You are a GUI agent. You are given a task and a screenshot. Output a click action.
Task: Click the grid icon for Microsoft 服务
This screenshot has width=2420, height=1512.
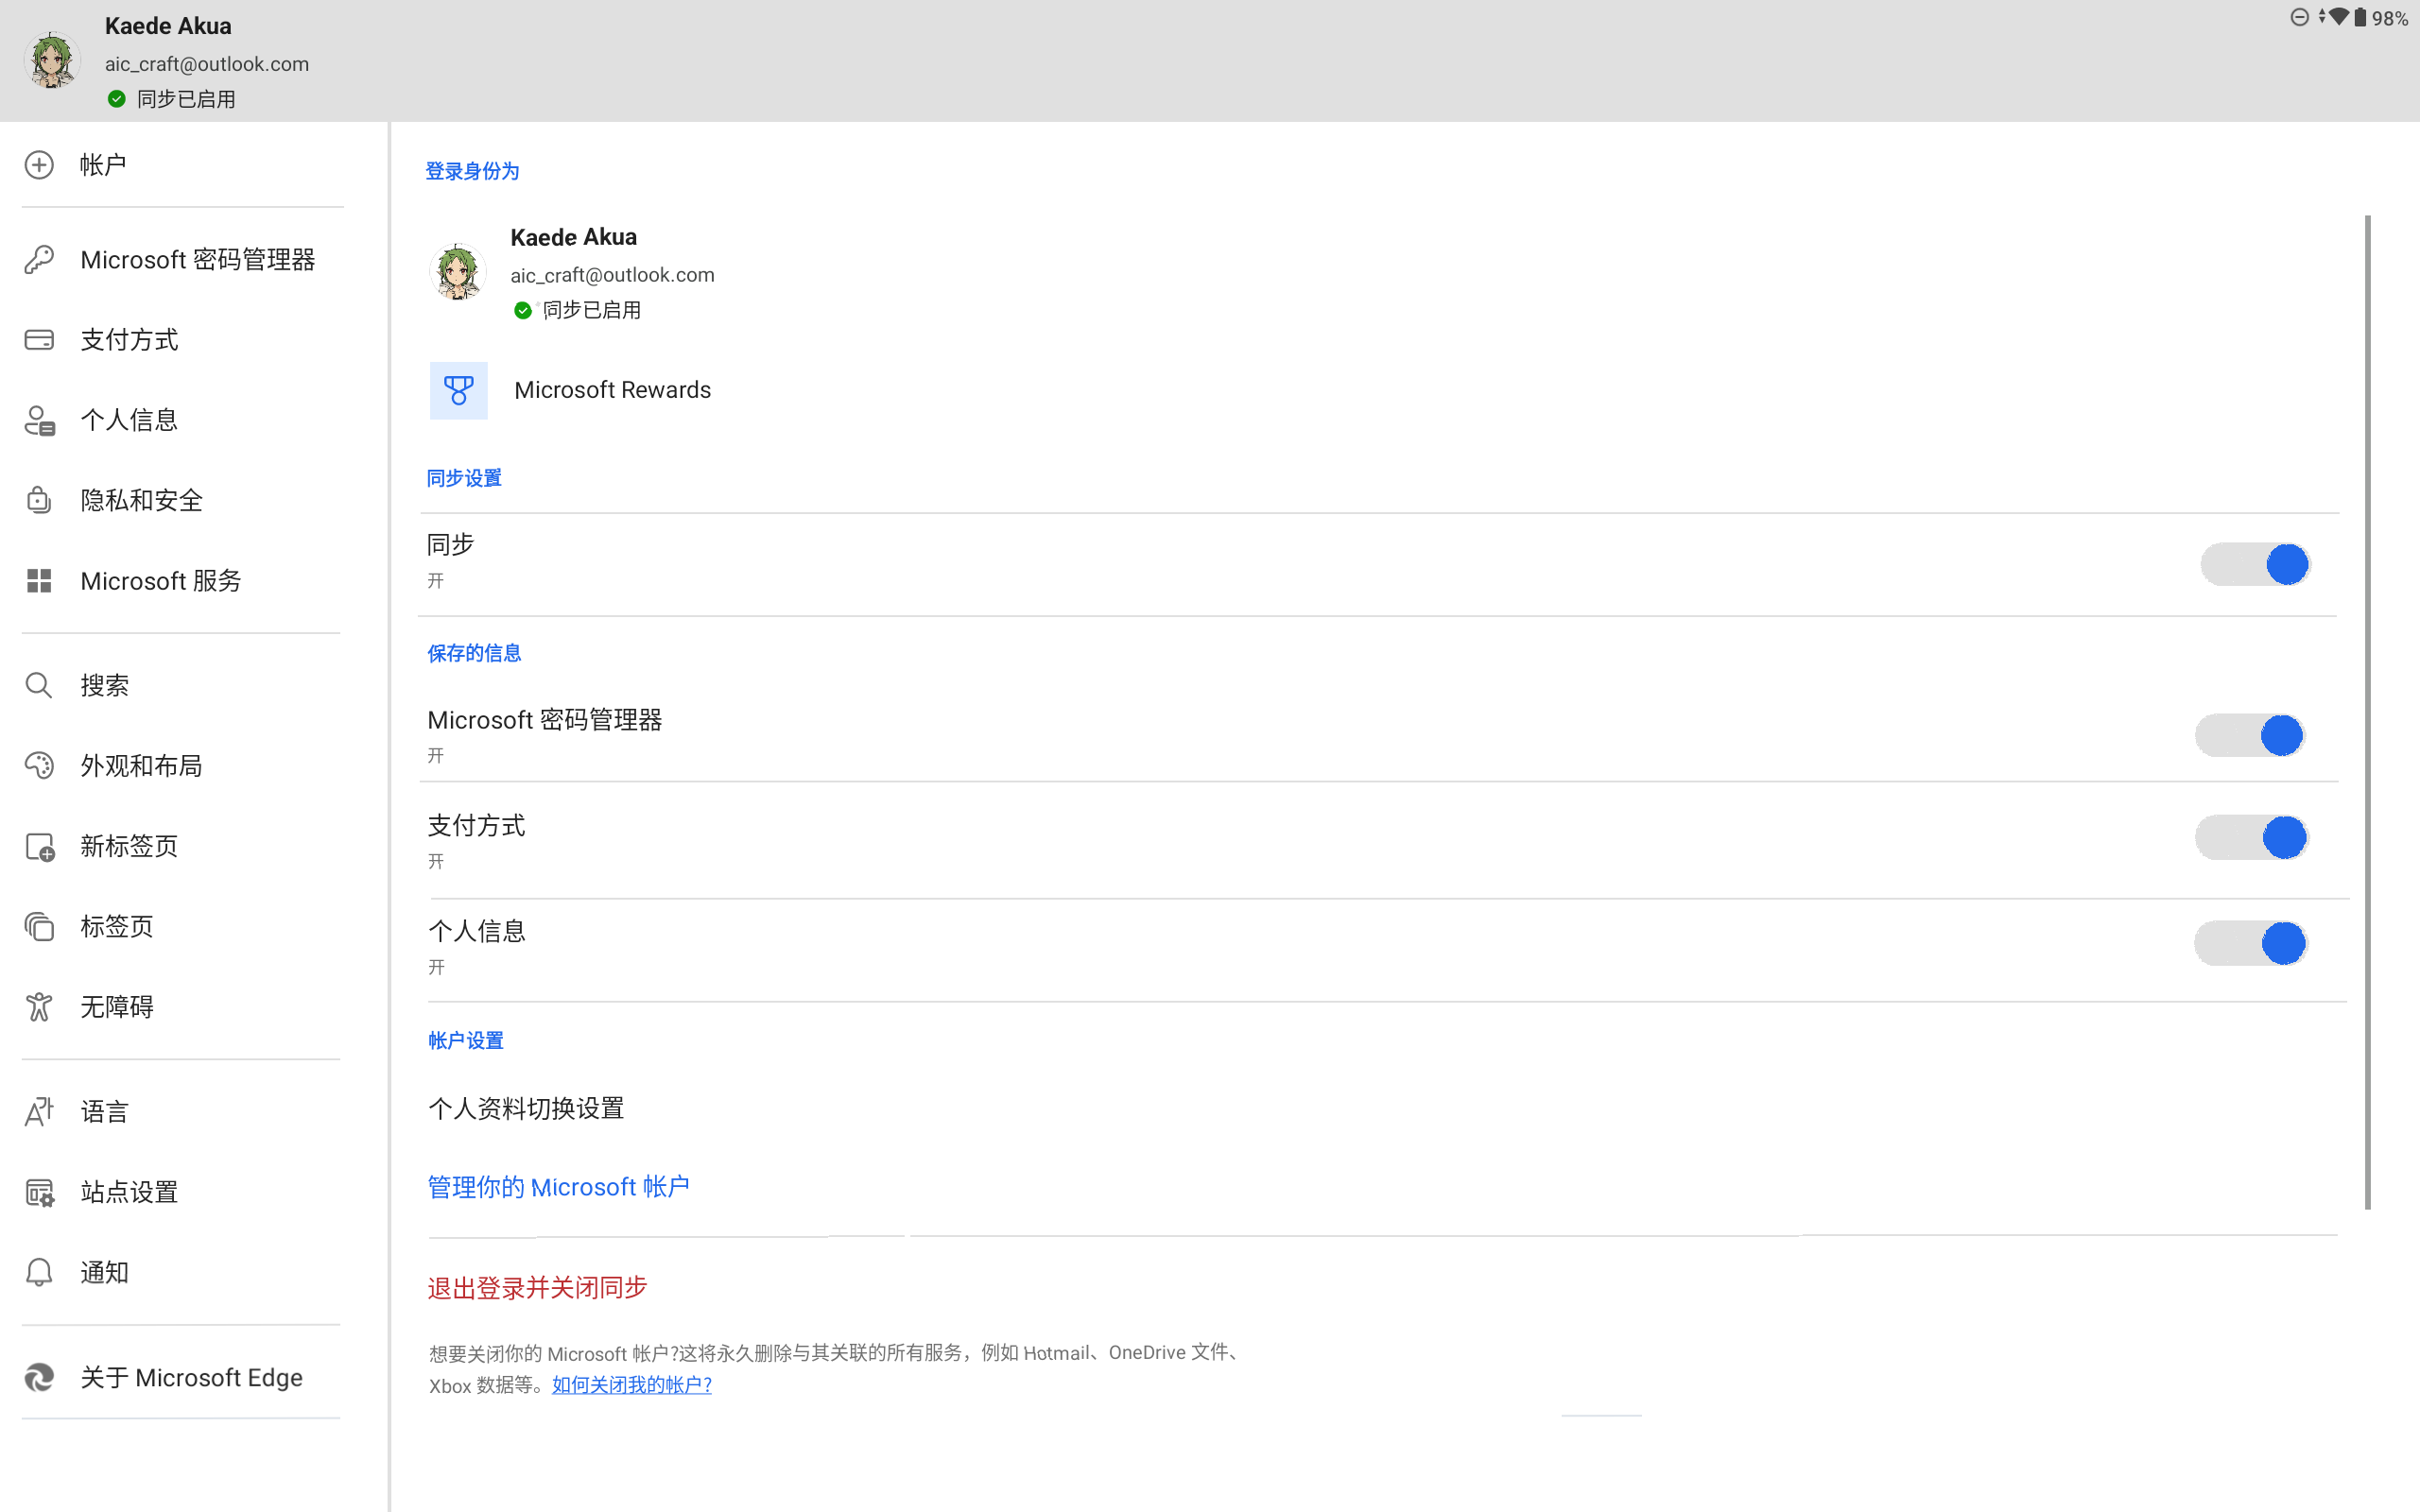point(39,581)
